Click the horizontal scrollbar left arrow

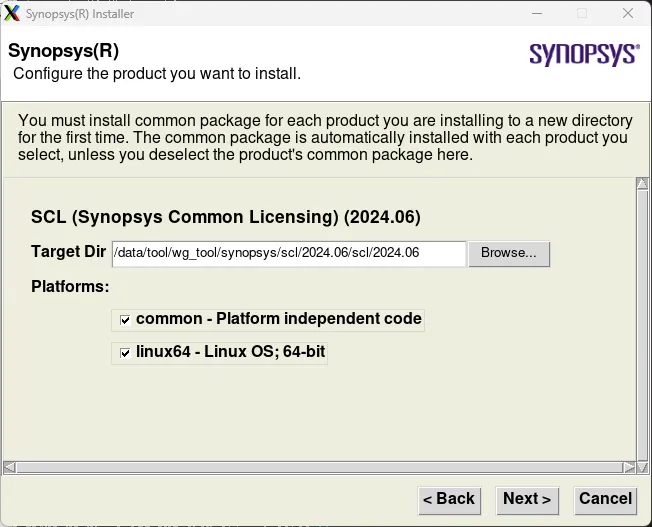[10, 467]
